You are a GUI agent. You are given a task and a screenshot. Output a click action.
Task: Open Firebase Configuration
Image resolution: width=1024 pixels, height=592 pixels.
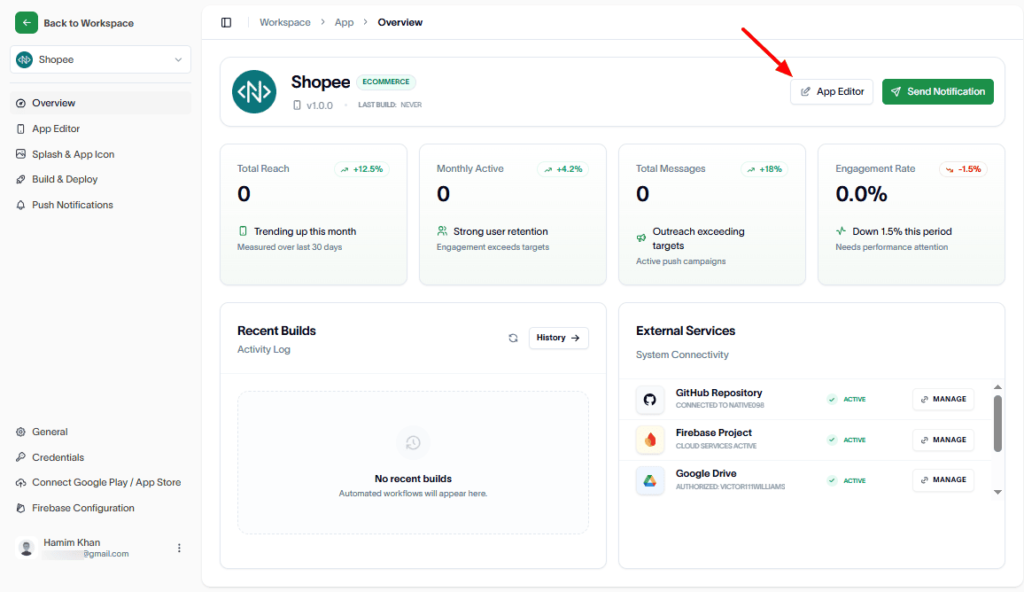pyautogui.click(x=101, y=508)
